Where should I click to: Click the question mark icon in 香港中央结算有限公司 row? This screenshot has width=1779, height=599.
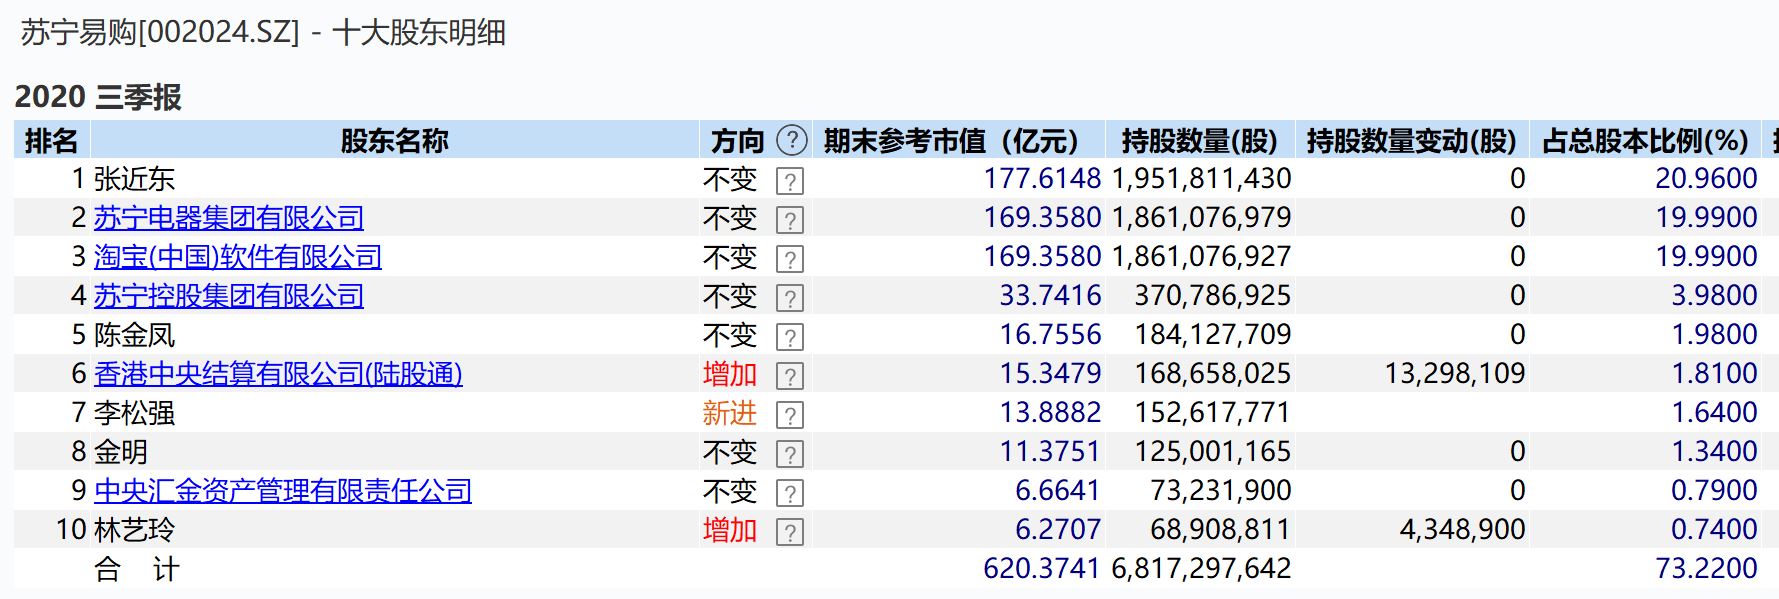(790, 376)
